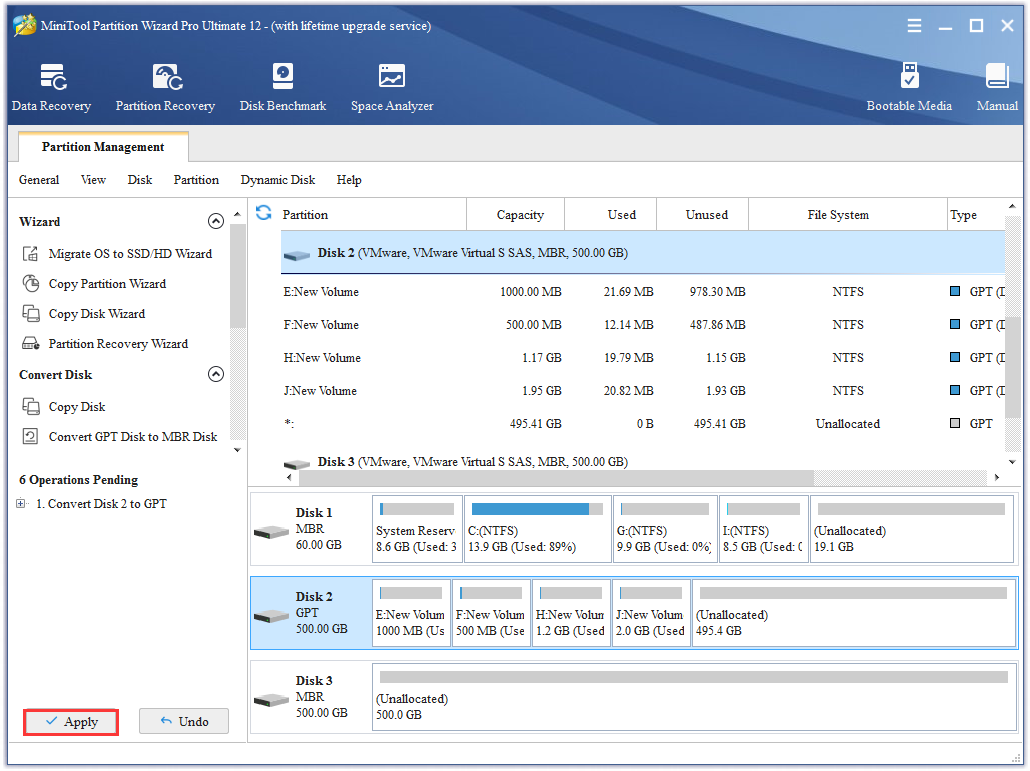The height and width of the screenshot is (771, 1030).
Task: Collapse the Wizard section
Action: [x=215, y=221]
